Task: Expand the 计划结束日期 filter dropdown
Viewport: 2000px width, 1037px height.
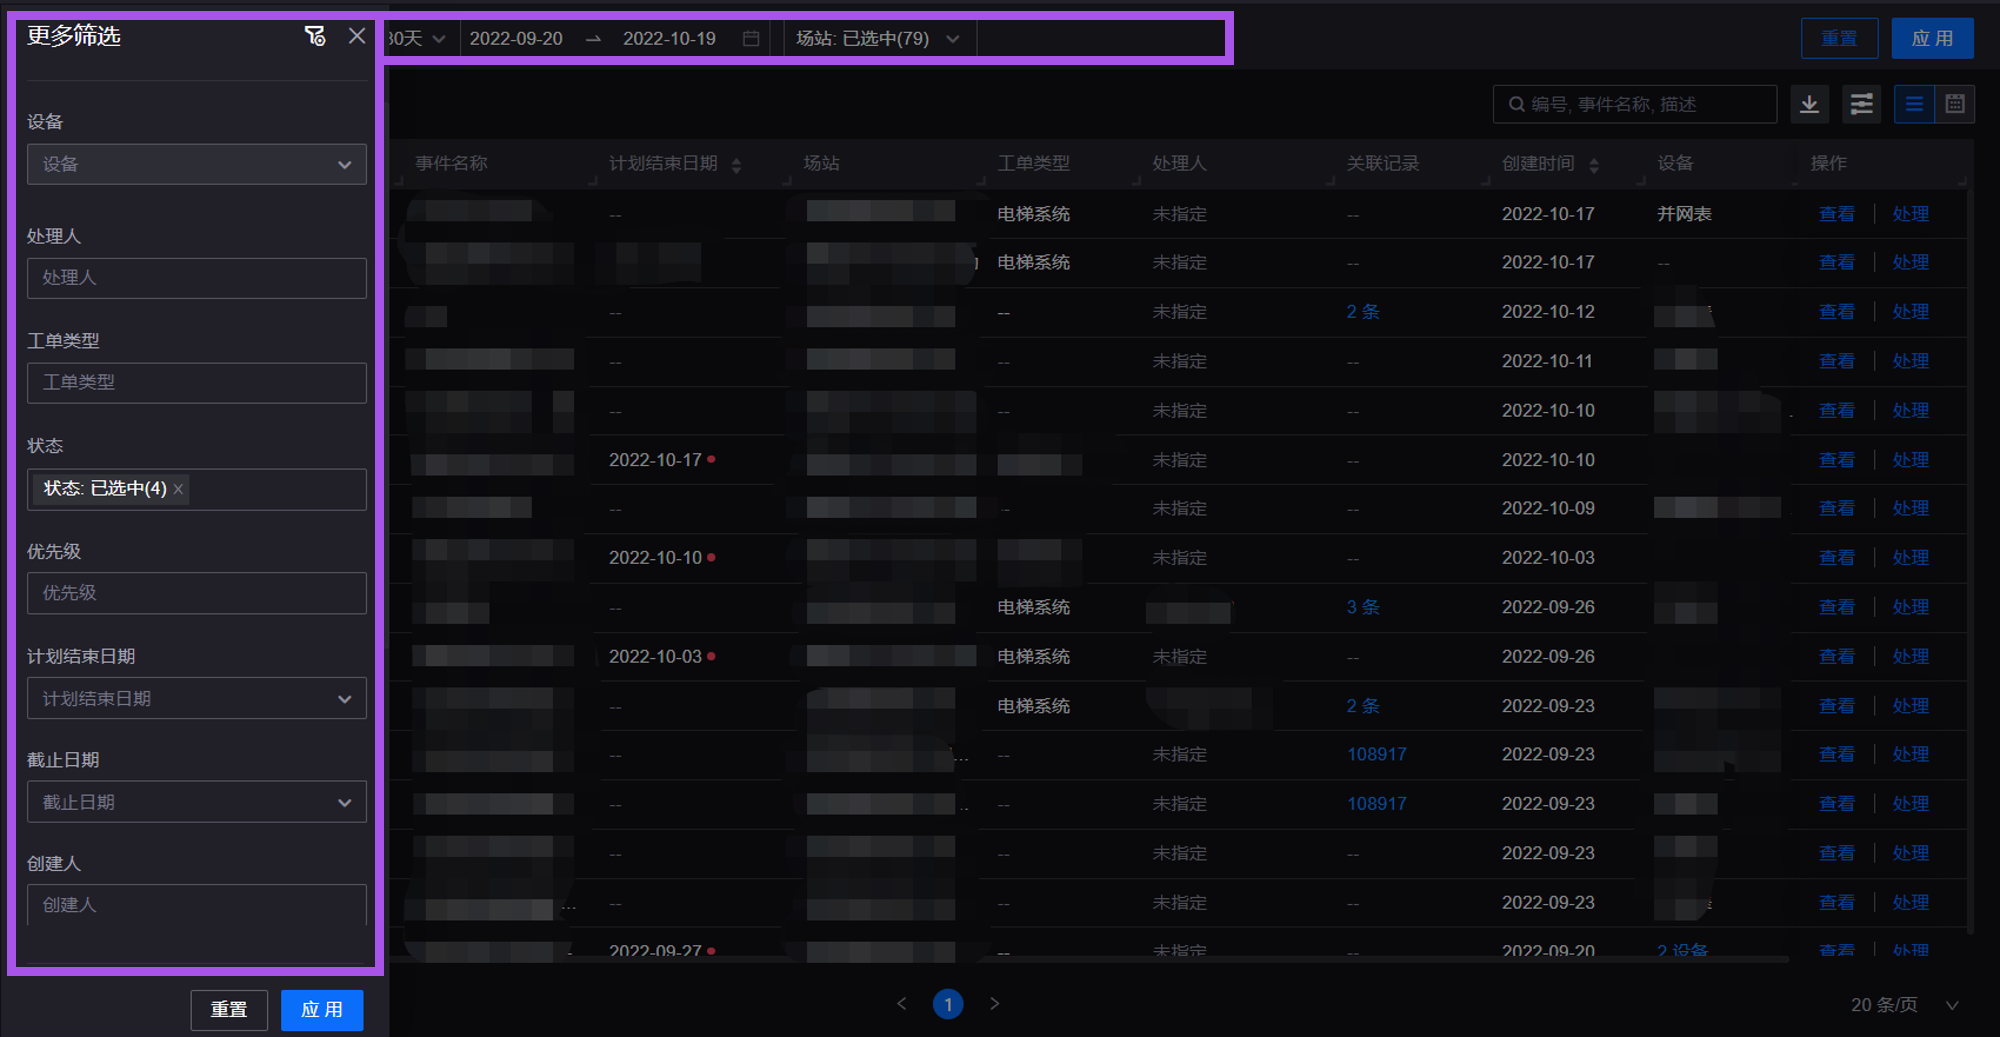Action: (197, 698)
